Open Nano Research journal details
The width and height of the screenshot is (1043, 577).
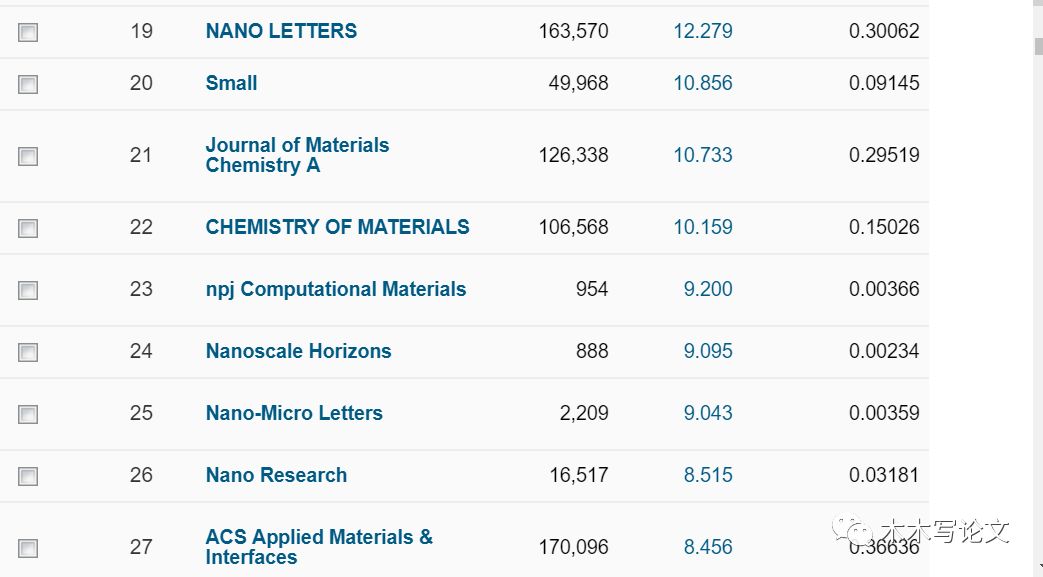tap(276, 475)
